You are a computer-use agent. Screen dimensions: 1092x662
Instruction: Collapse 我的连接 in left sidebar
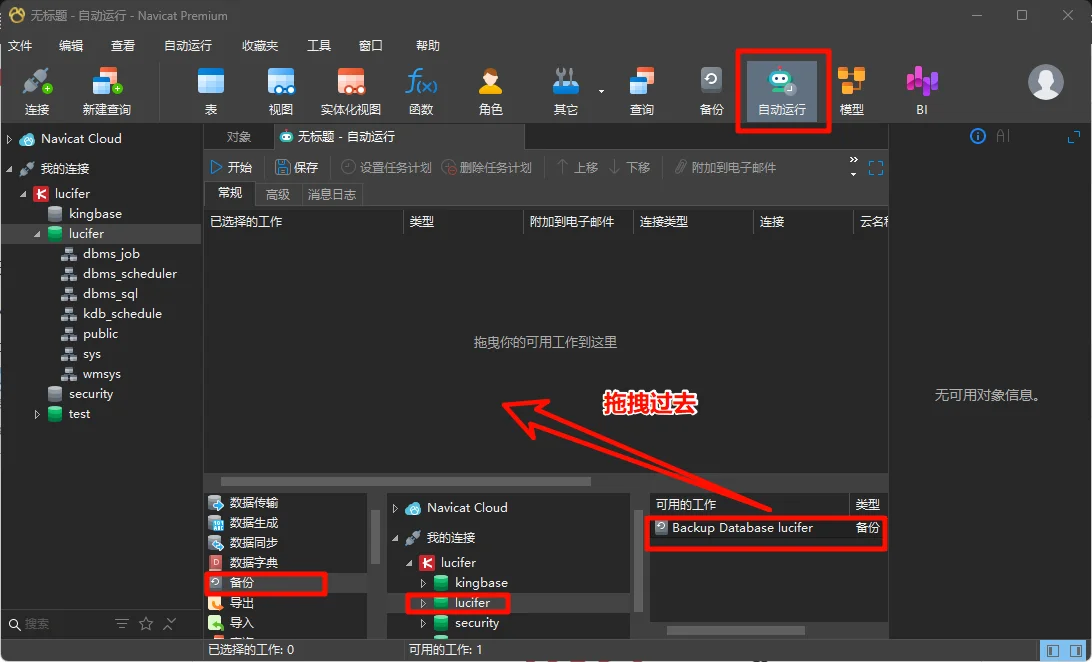(x=9, y=168)
